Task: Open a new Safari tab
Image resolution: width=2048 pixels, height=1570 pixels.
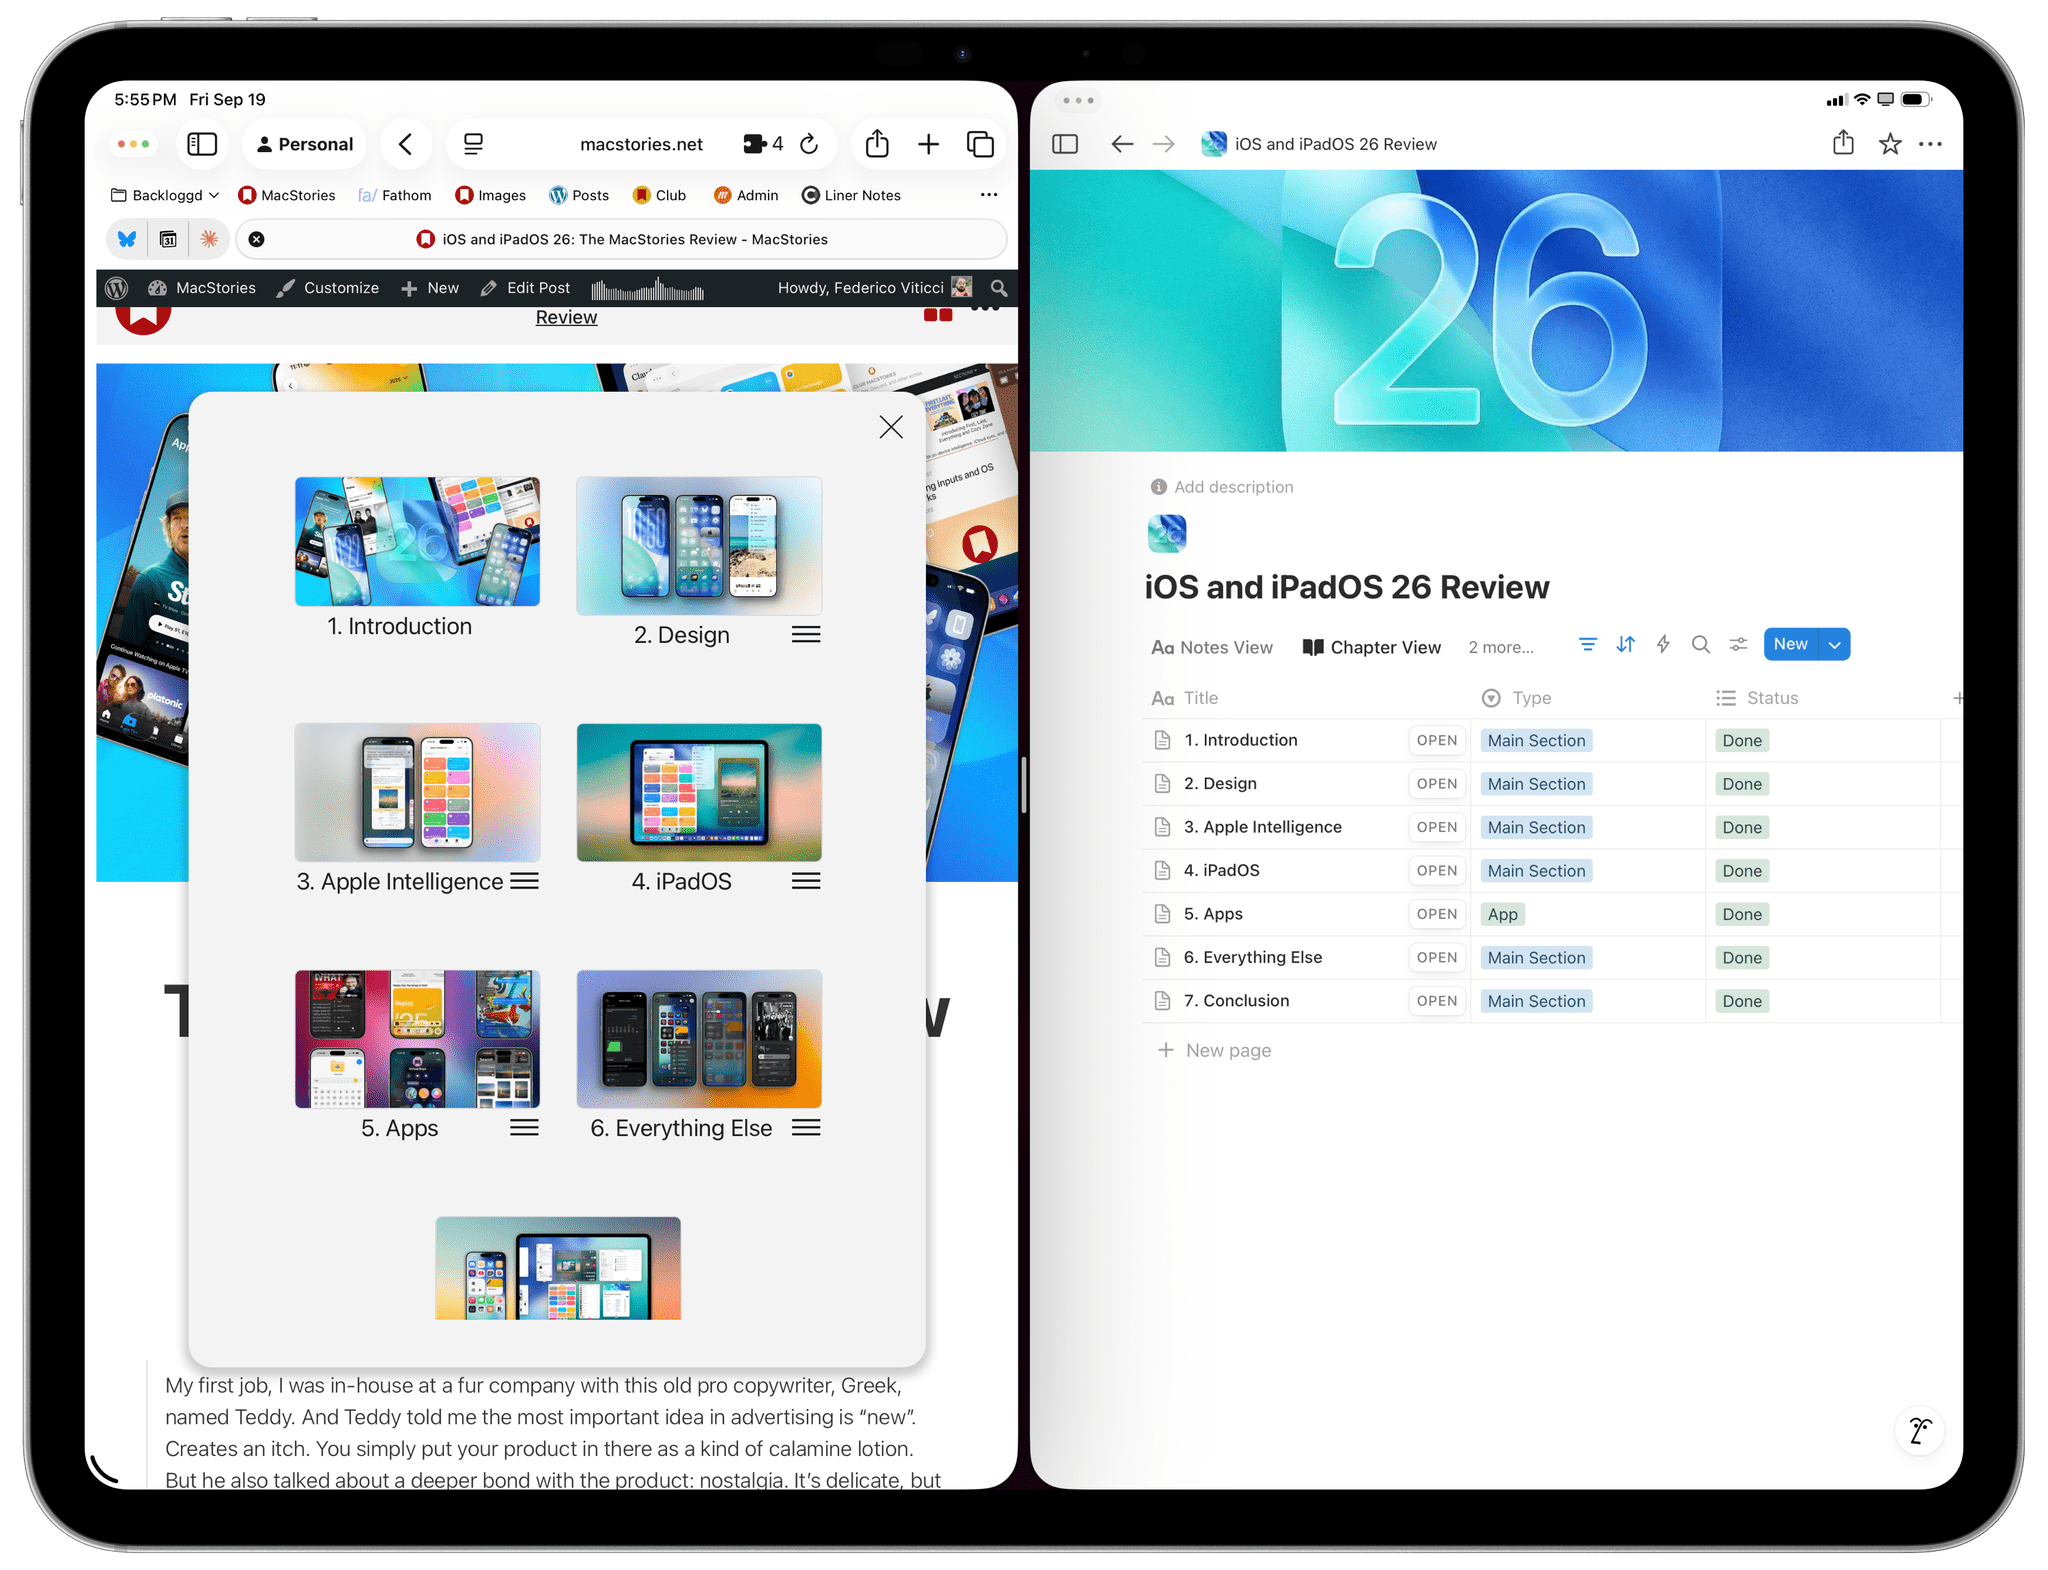Action: 928,144
